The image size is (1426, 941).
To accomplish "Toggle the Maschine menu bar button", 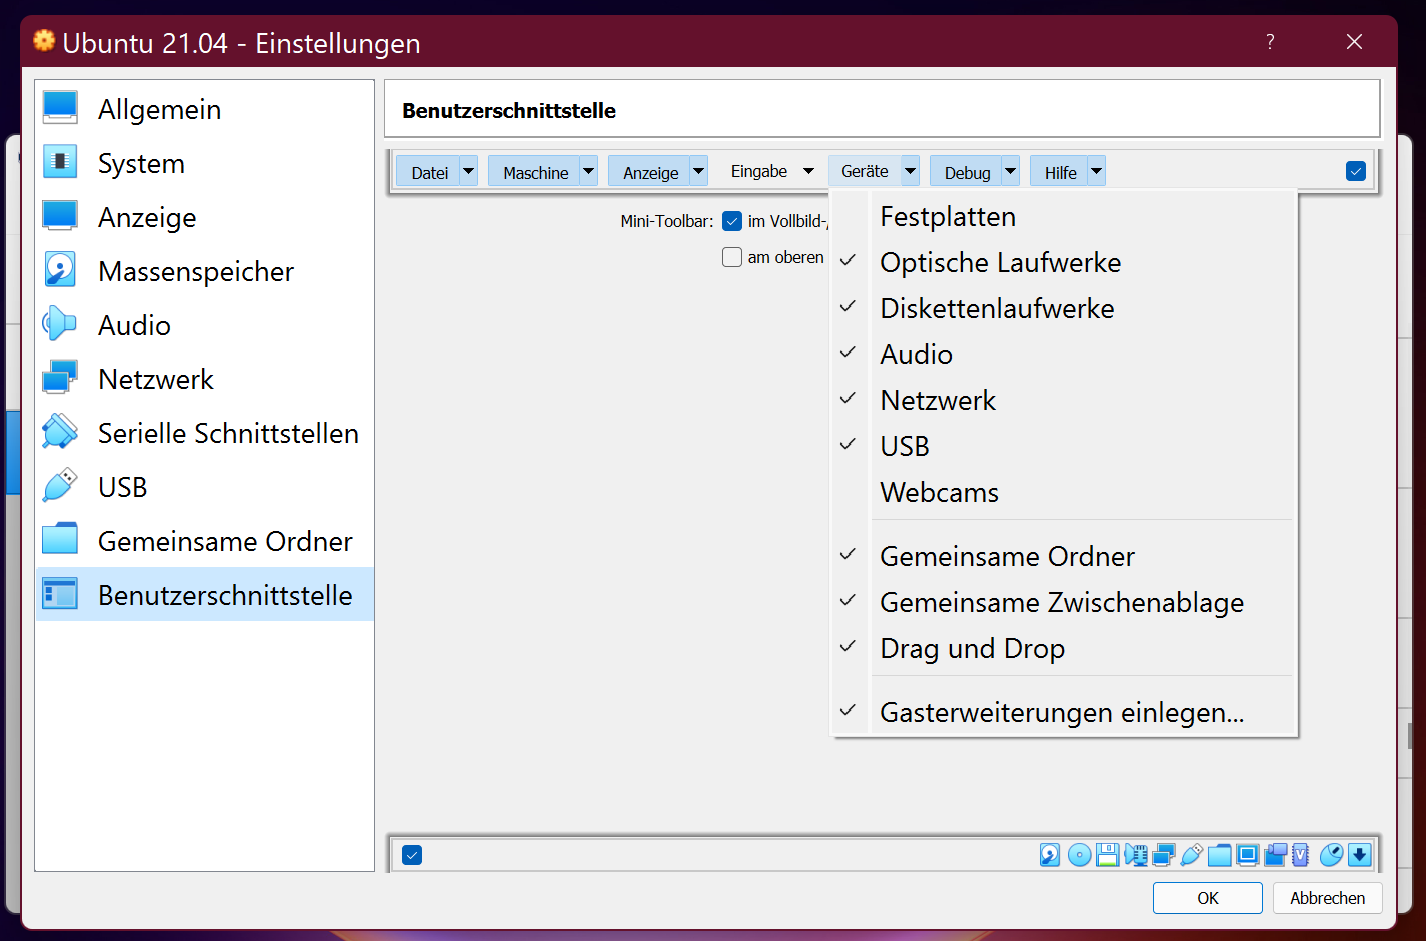I will coord(535,172).
